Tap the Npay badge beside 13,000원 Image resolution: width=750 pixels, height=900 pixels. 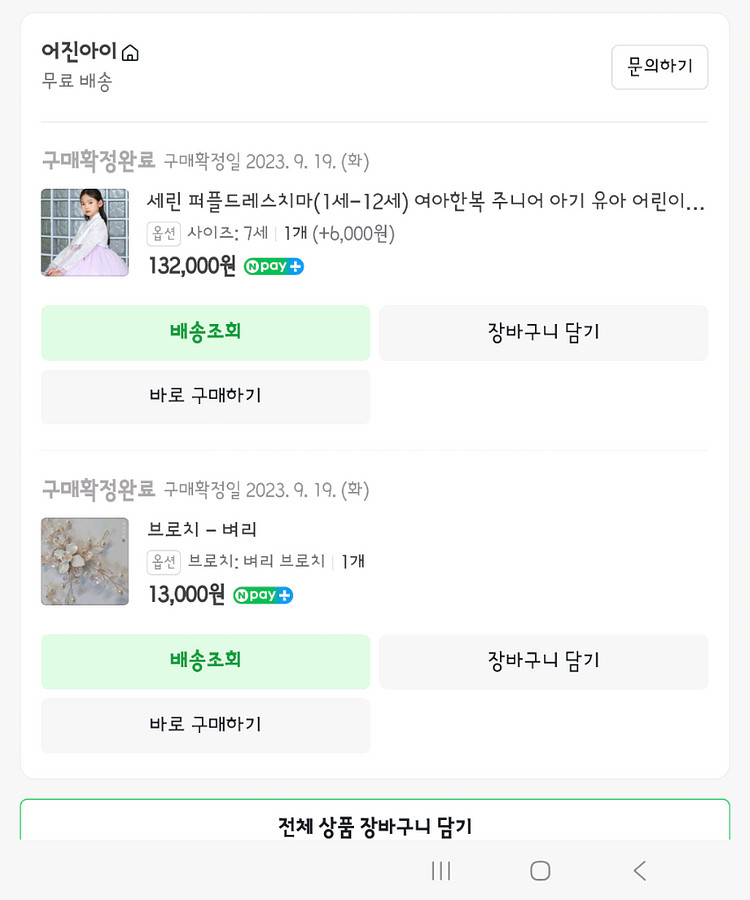[x=263, y=596]
